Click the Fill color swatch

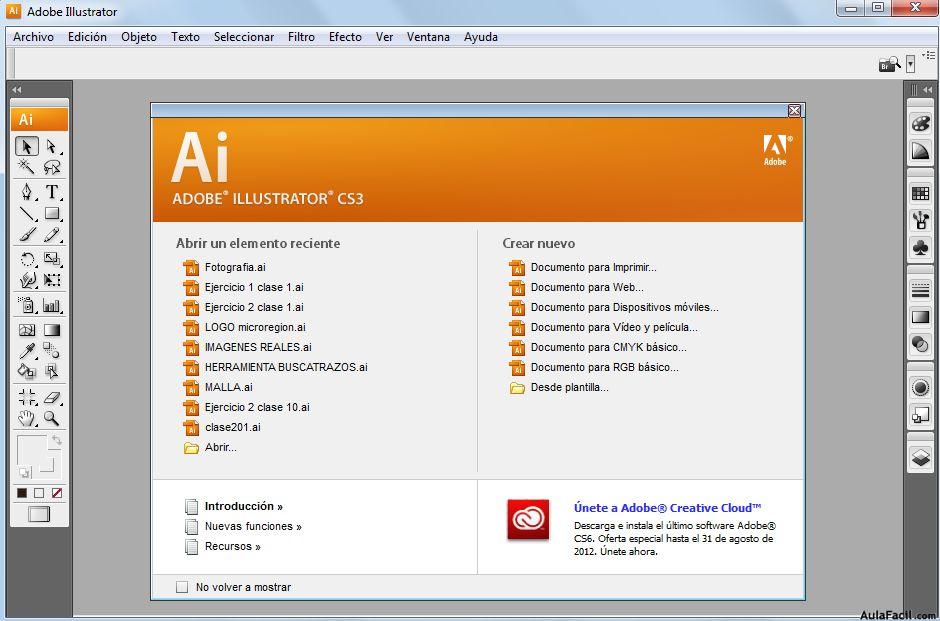[x=30, y=450]
